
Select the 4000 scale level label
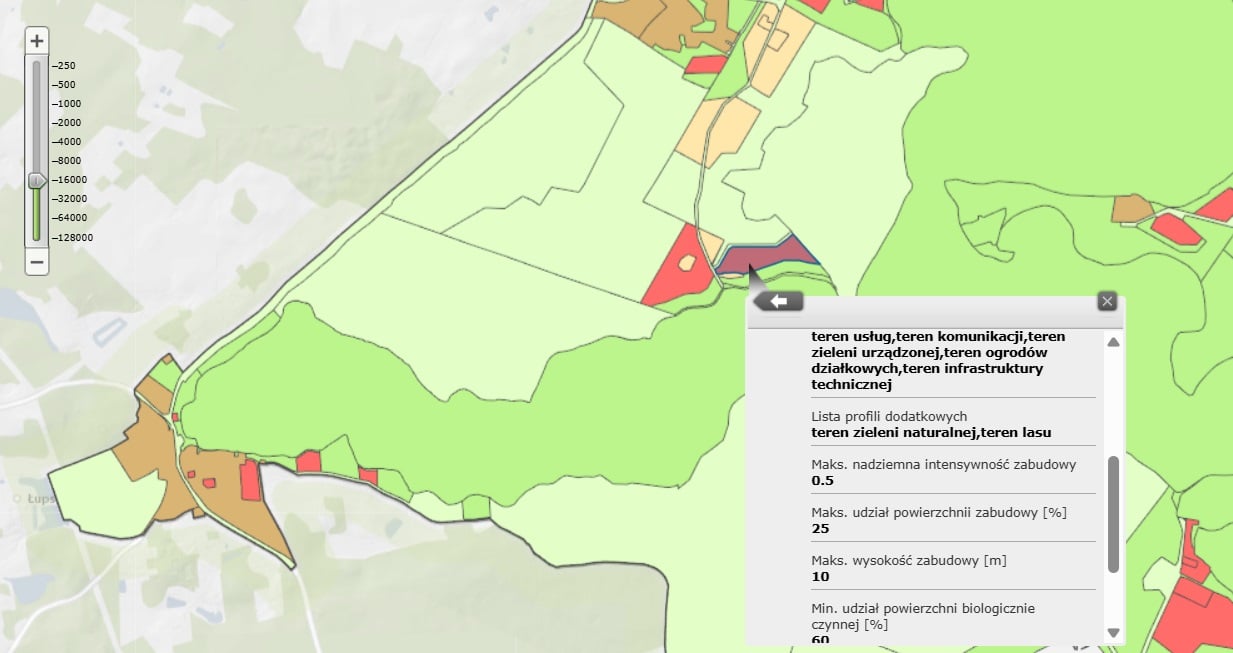pyautogui.click(x=69, y=142)
